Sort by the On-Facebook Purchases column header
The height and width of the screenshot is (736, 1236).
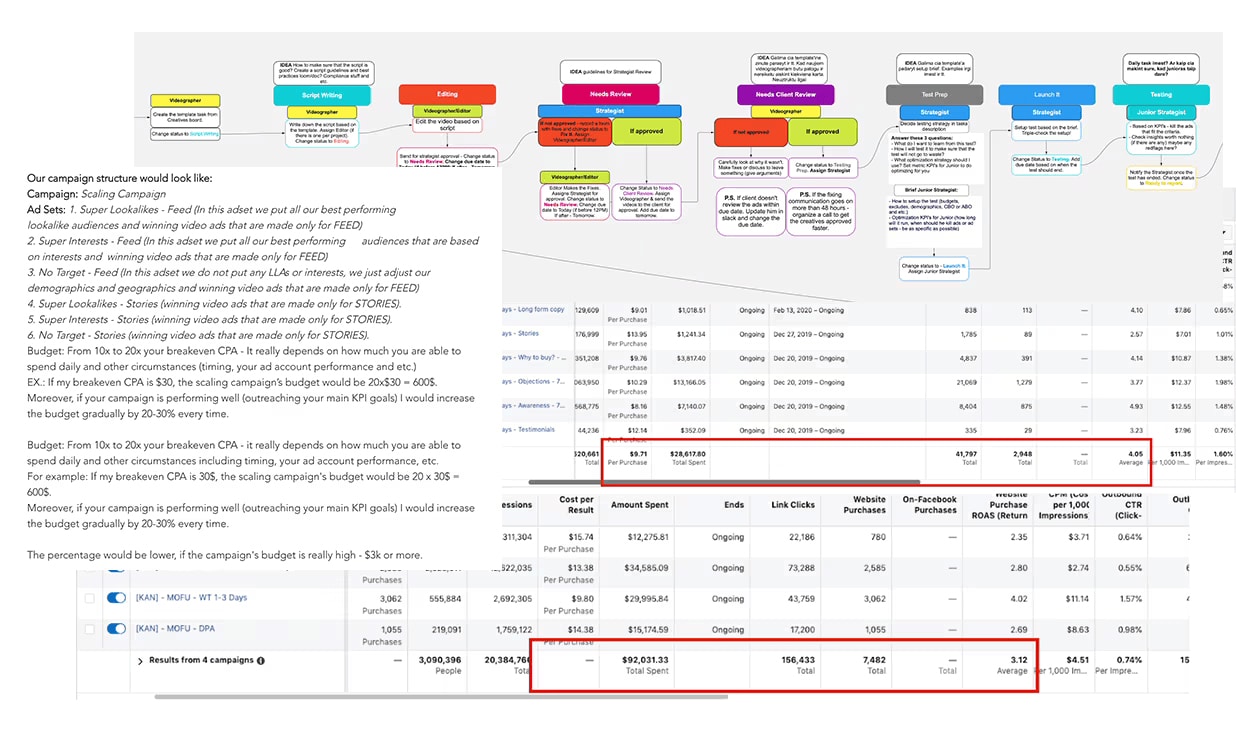tap(929, 505)
